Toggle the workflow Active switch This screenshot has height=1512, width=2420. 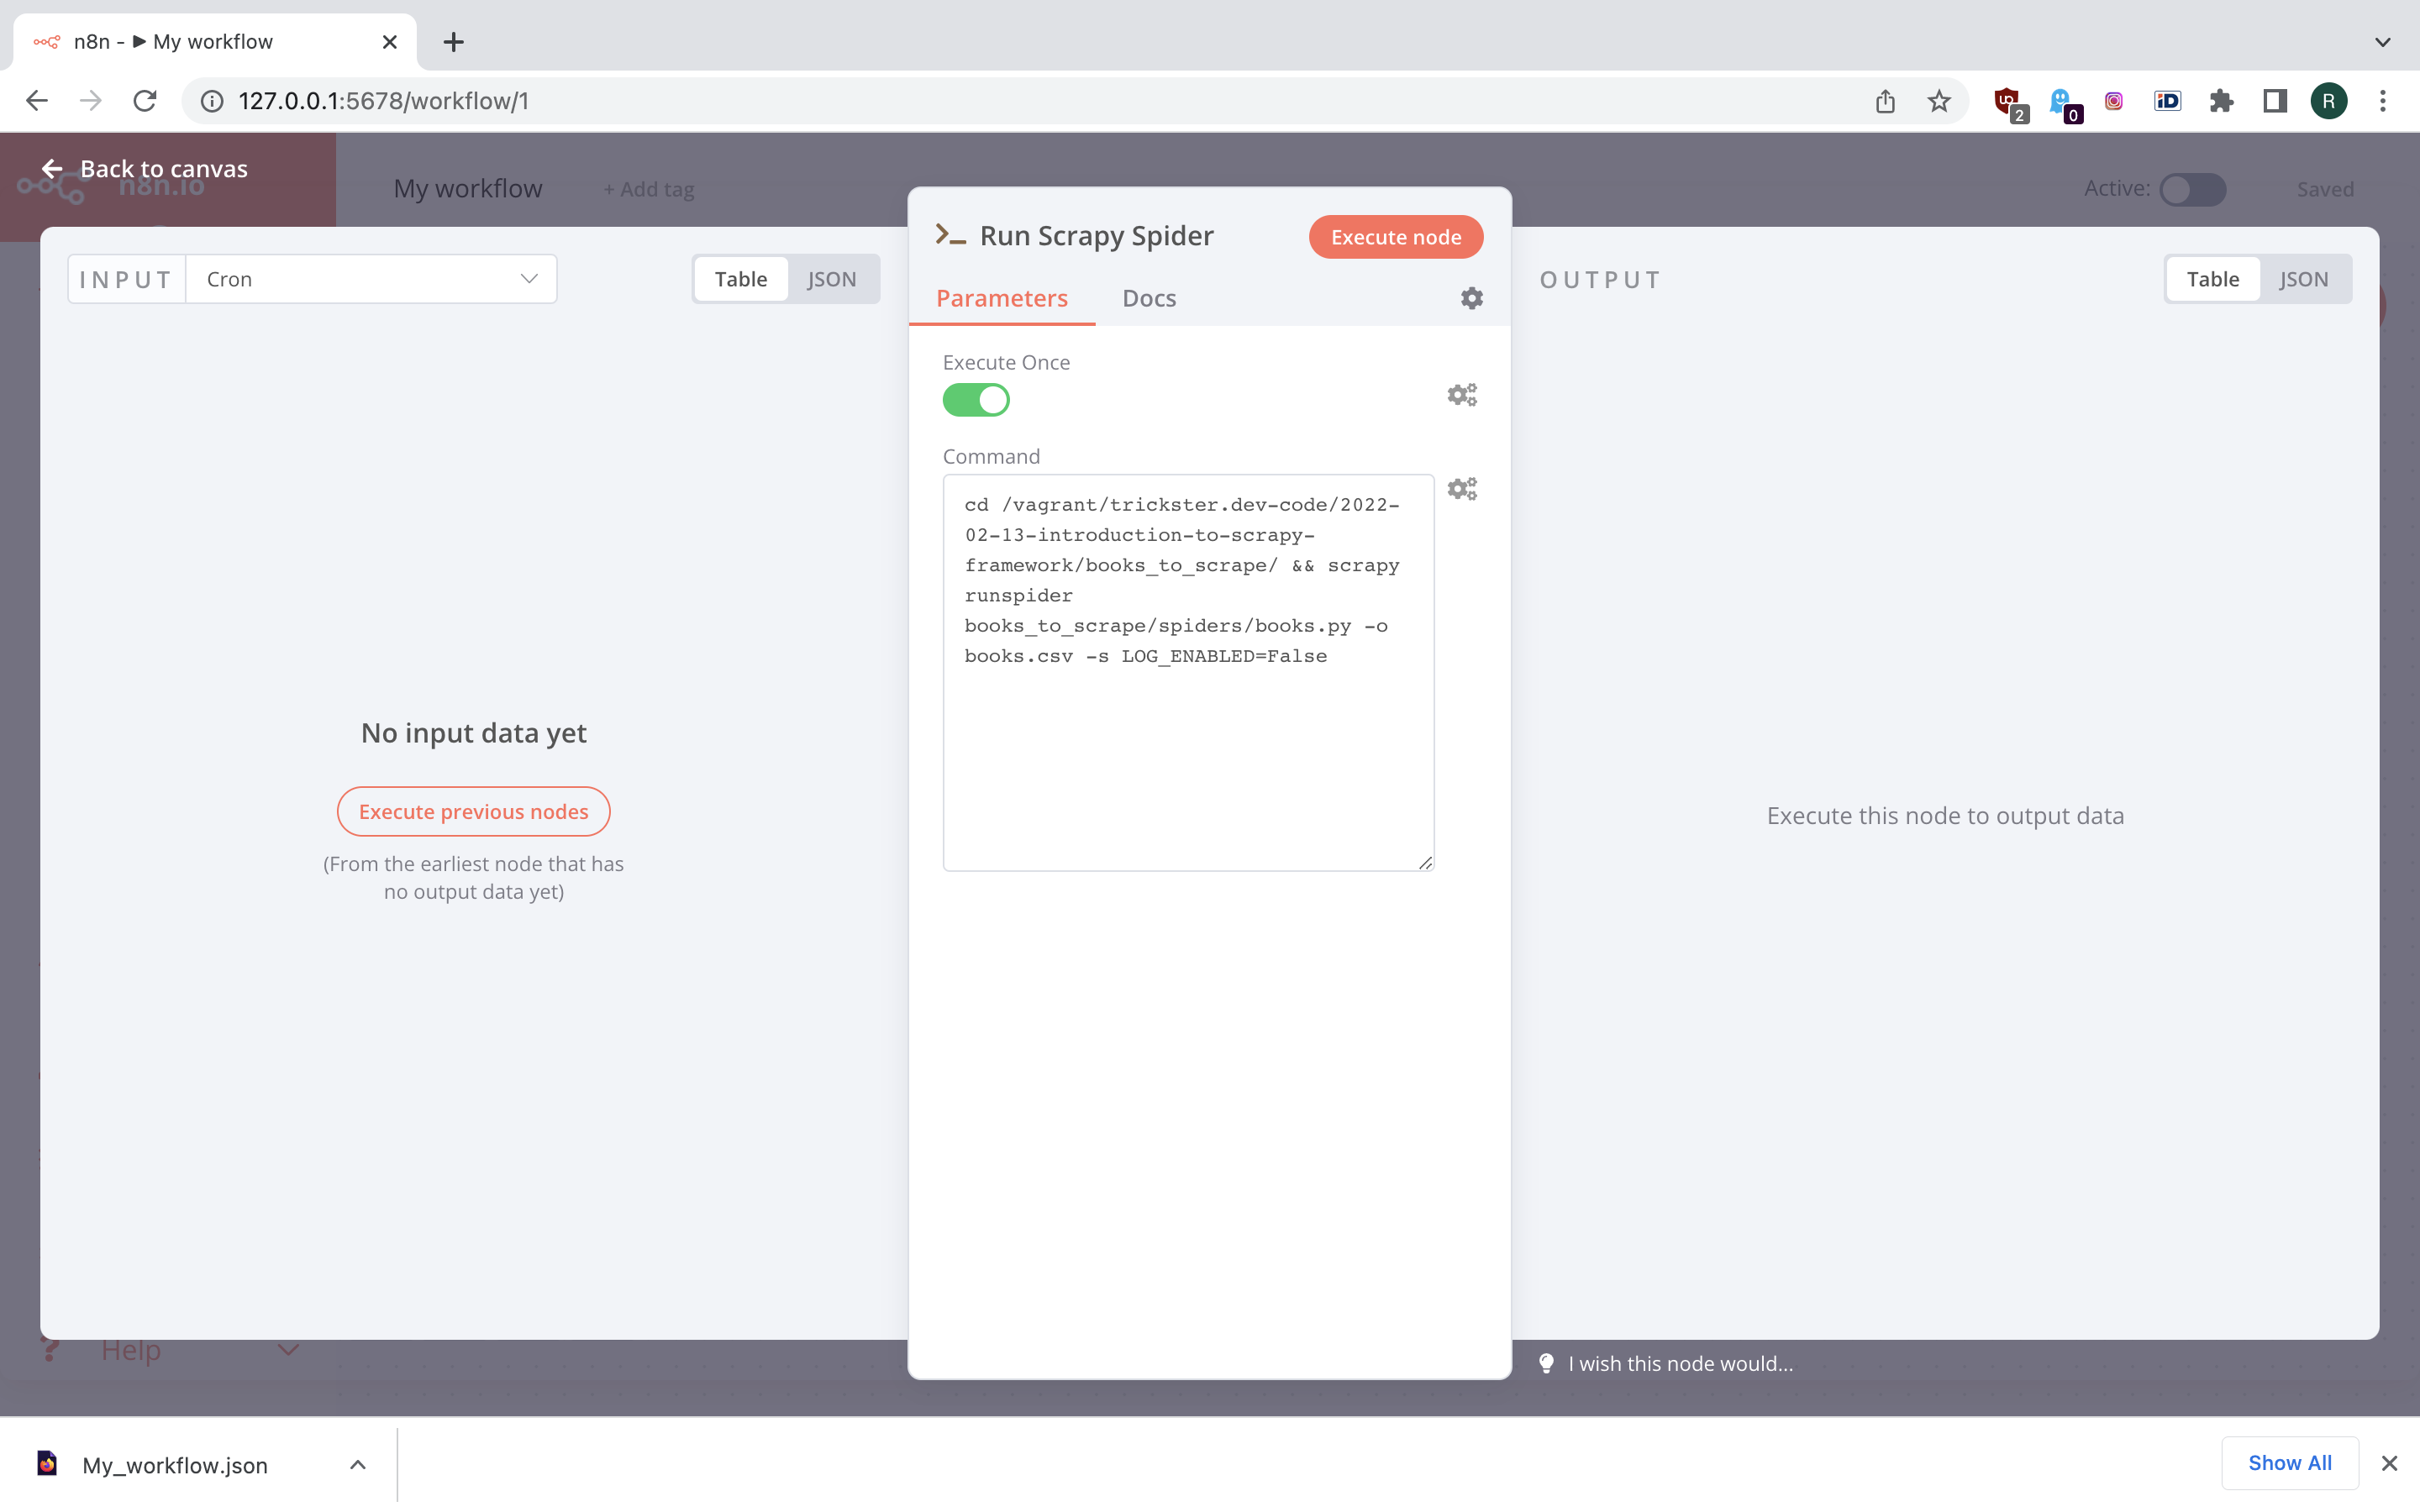[2192, 189]
